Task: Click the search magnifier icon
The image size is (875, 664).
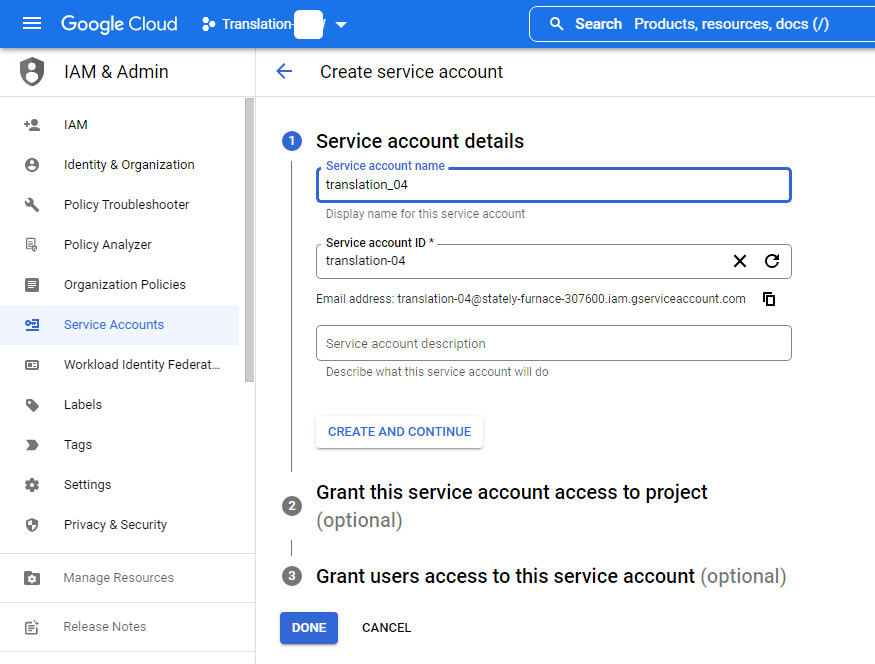Action: pos(556,24)
